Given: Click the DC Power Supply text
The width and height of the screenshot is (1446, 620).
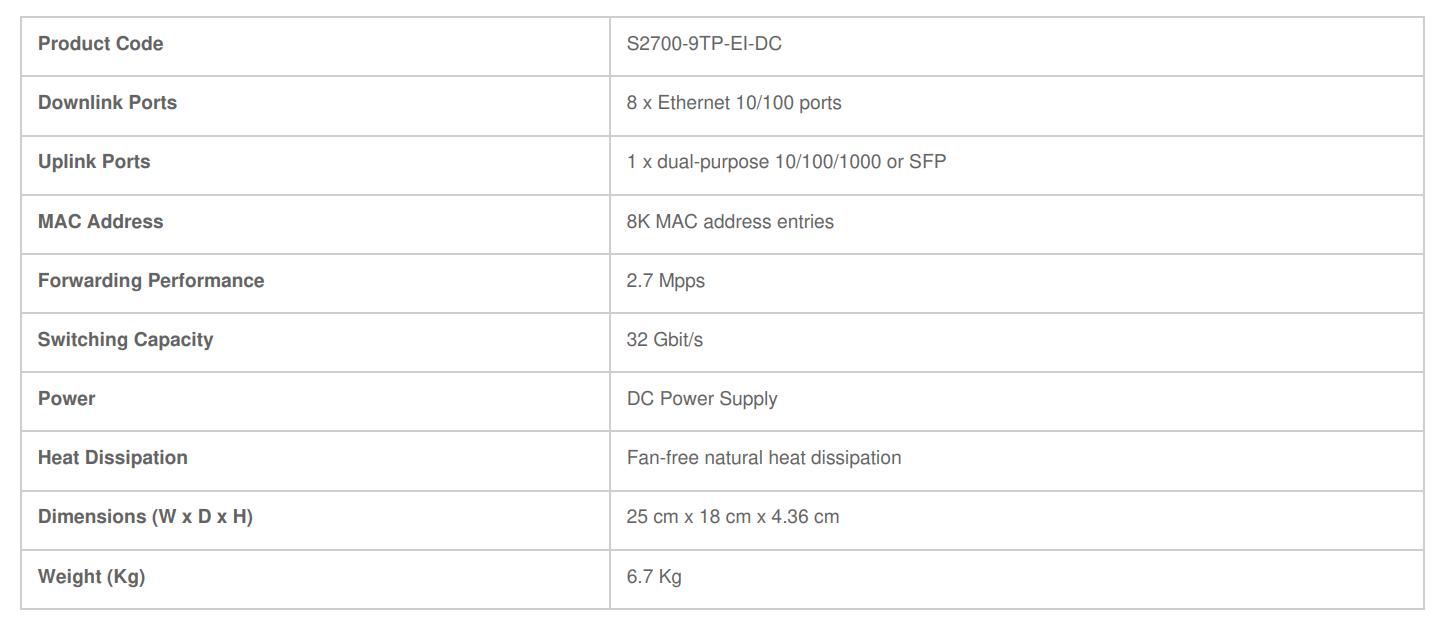Looking at the screenshot, I should (x=702, y=399).
